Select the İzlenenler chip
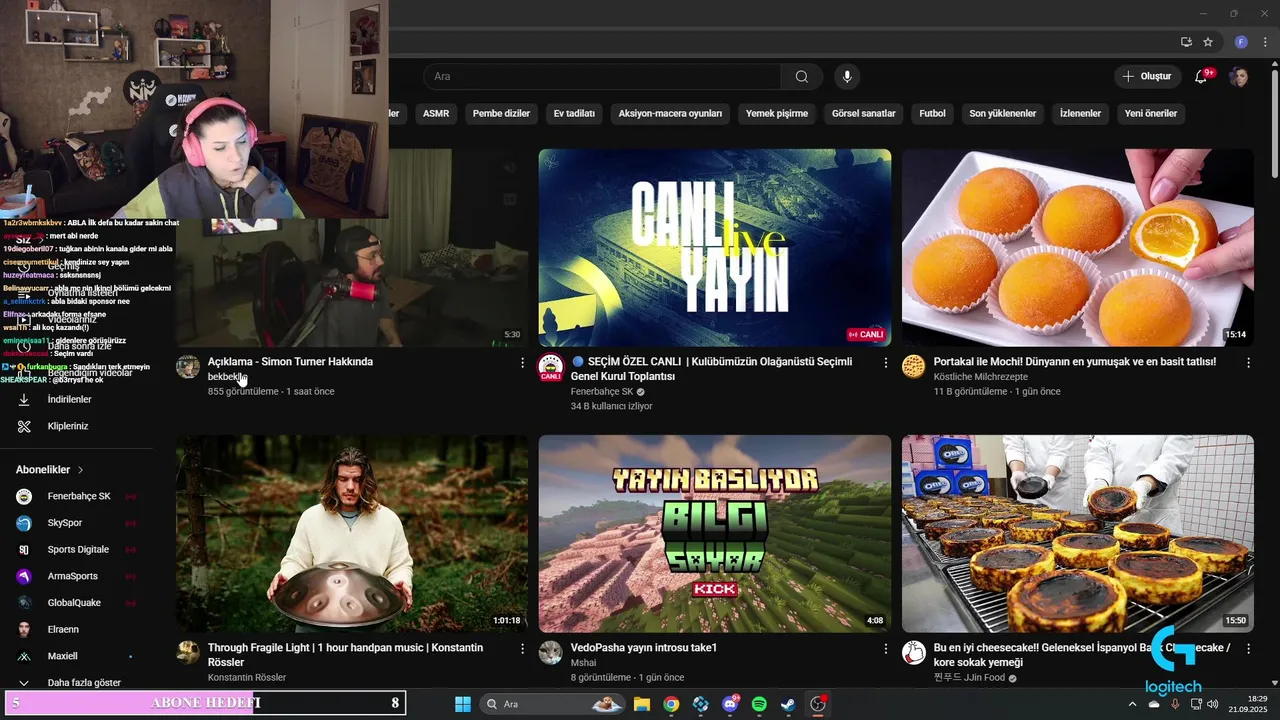Image resolution: width=1280 pixels, height=720 pixels. (1080, 113)
